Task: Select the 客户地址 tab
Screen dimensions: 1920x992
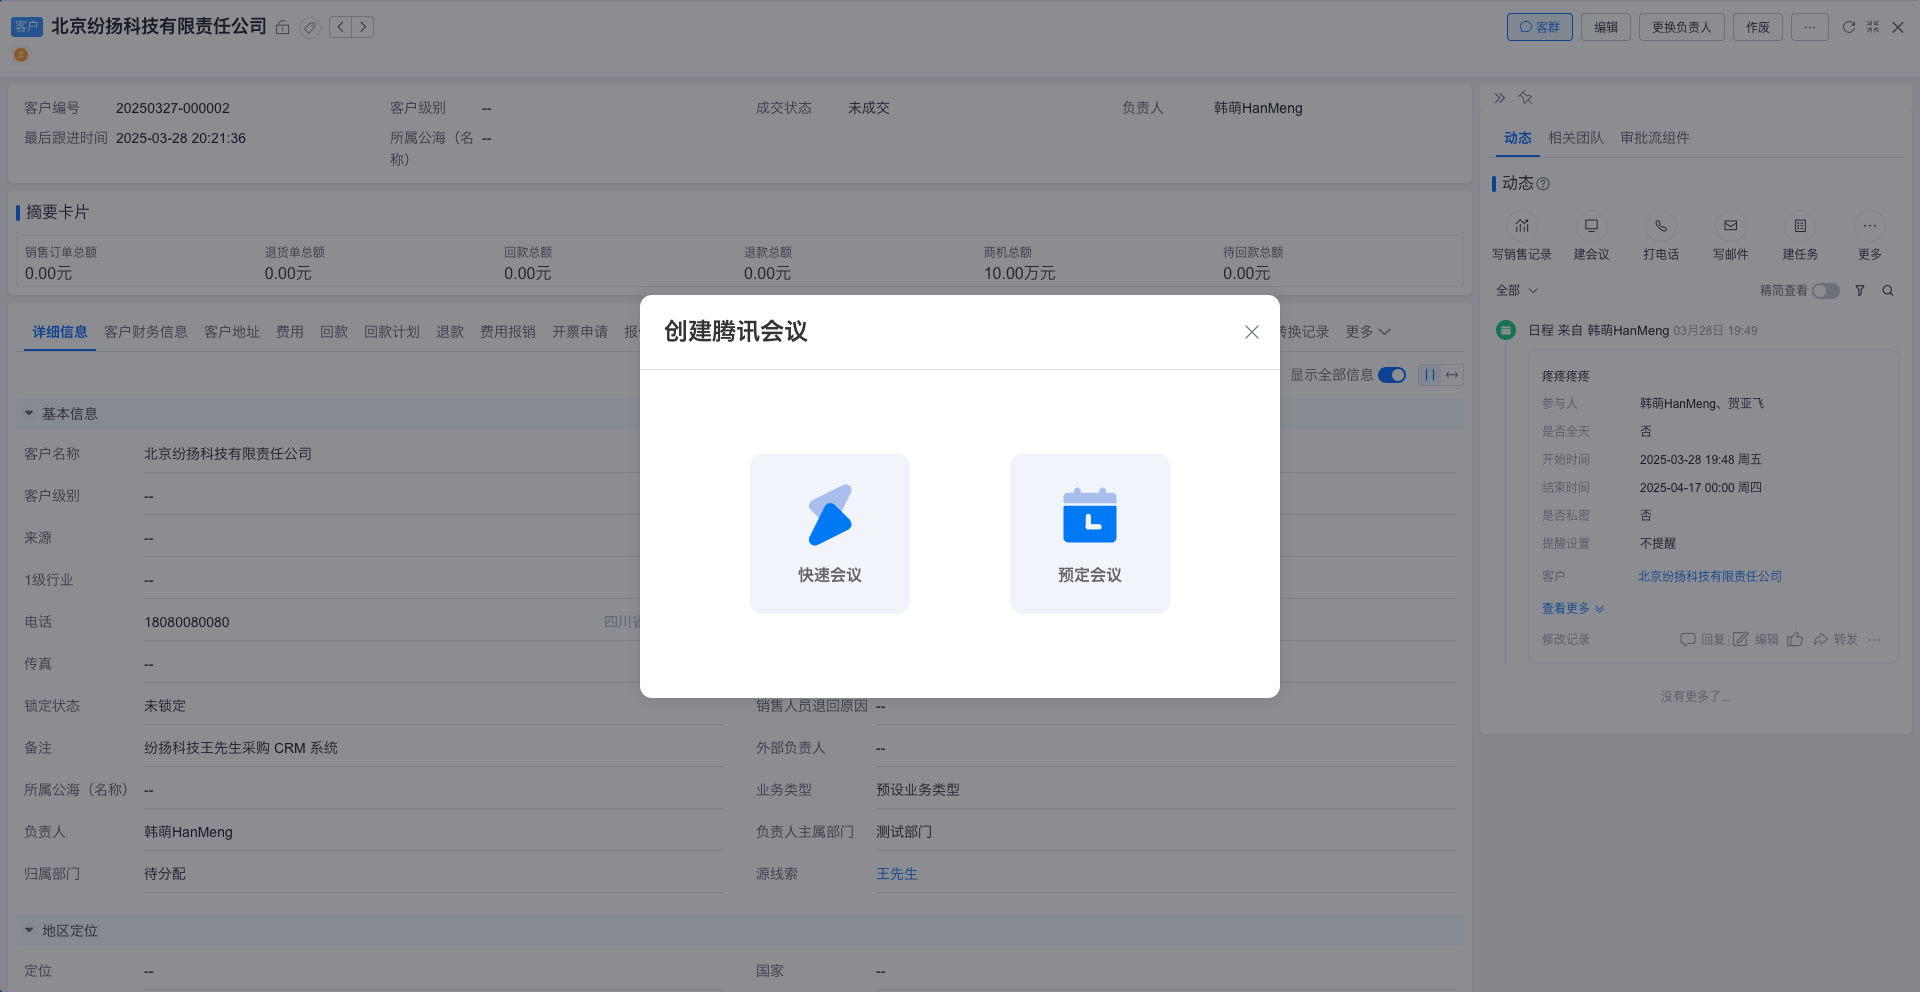Action: coord(232,332)
